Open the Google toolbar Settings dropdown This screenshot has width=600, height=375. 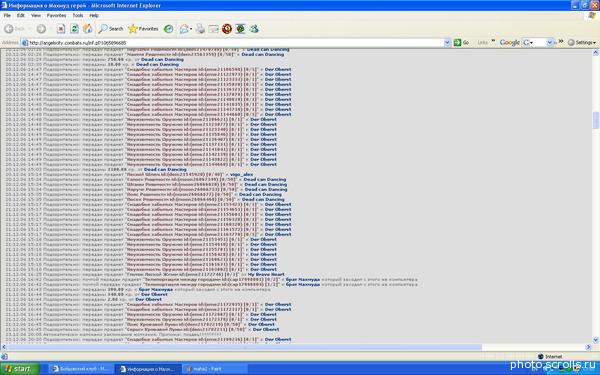582,42
